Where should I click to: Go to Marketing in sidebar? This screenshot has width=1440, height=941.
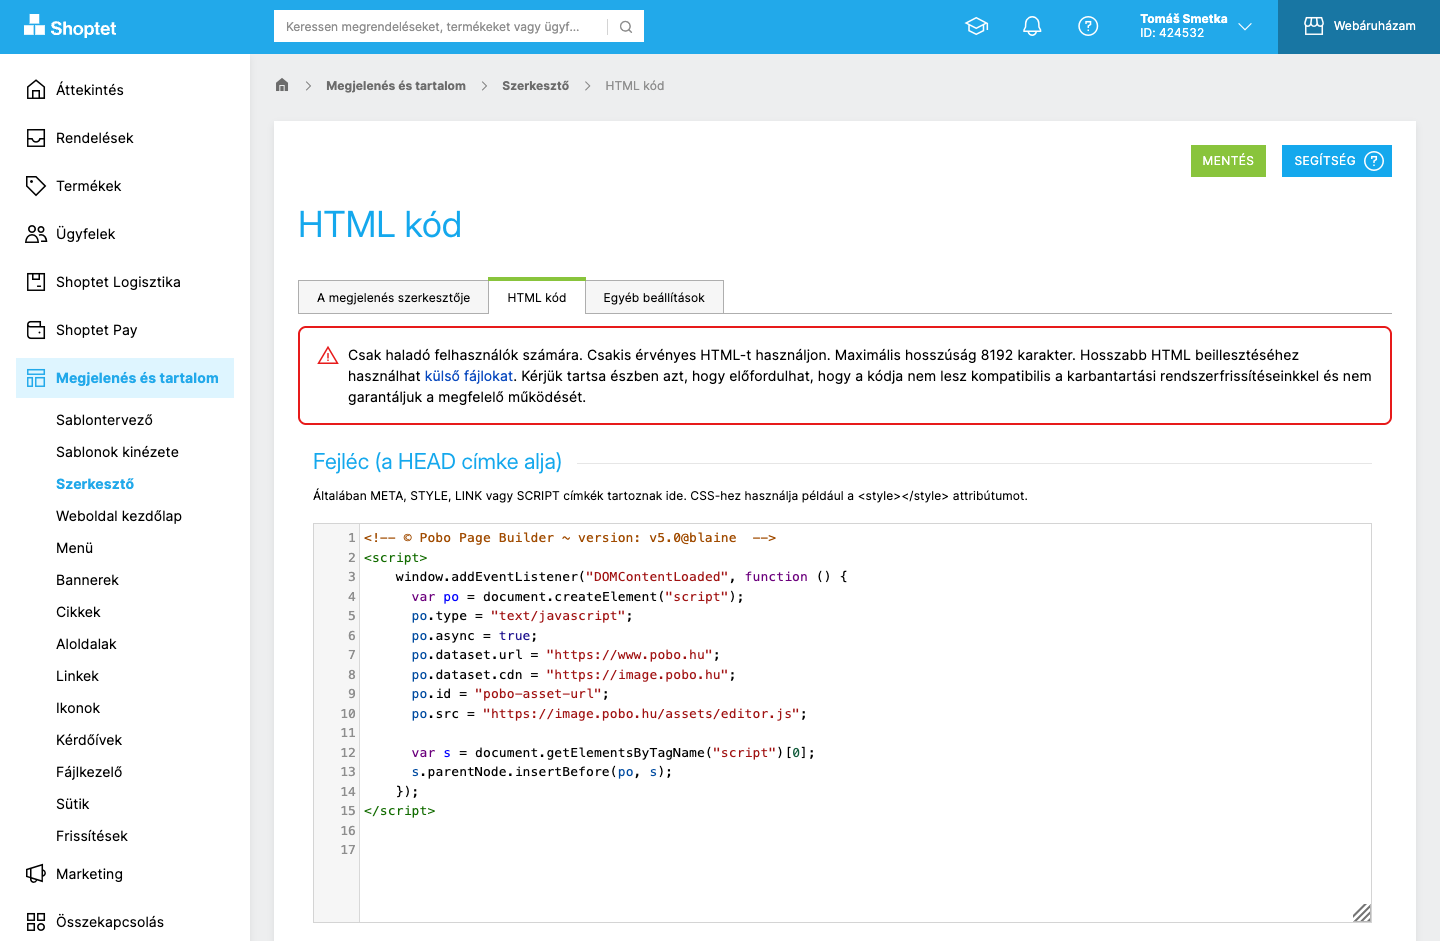[89, 874]
